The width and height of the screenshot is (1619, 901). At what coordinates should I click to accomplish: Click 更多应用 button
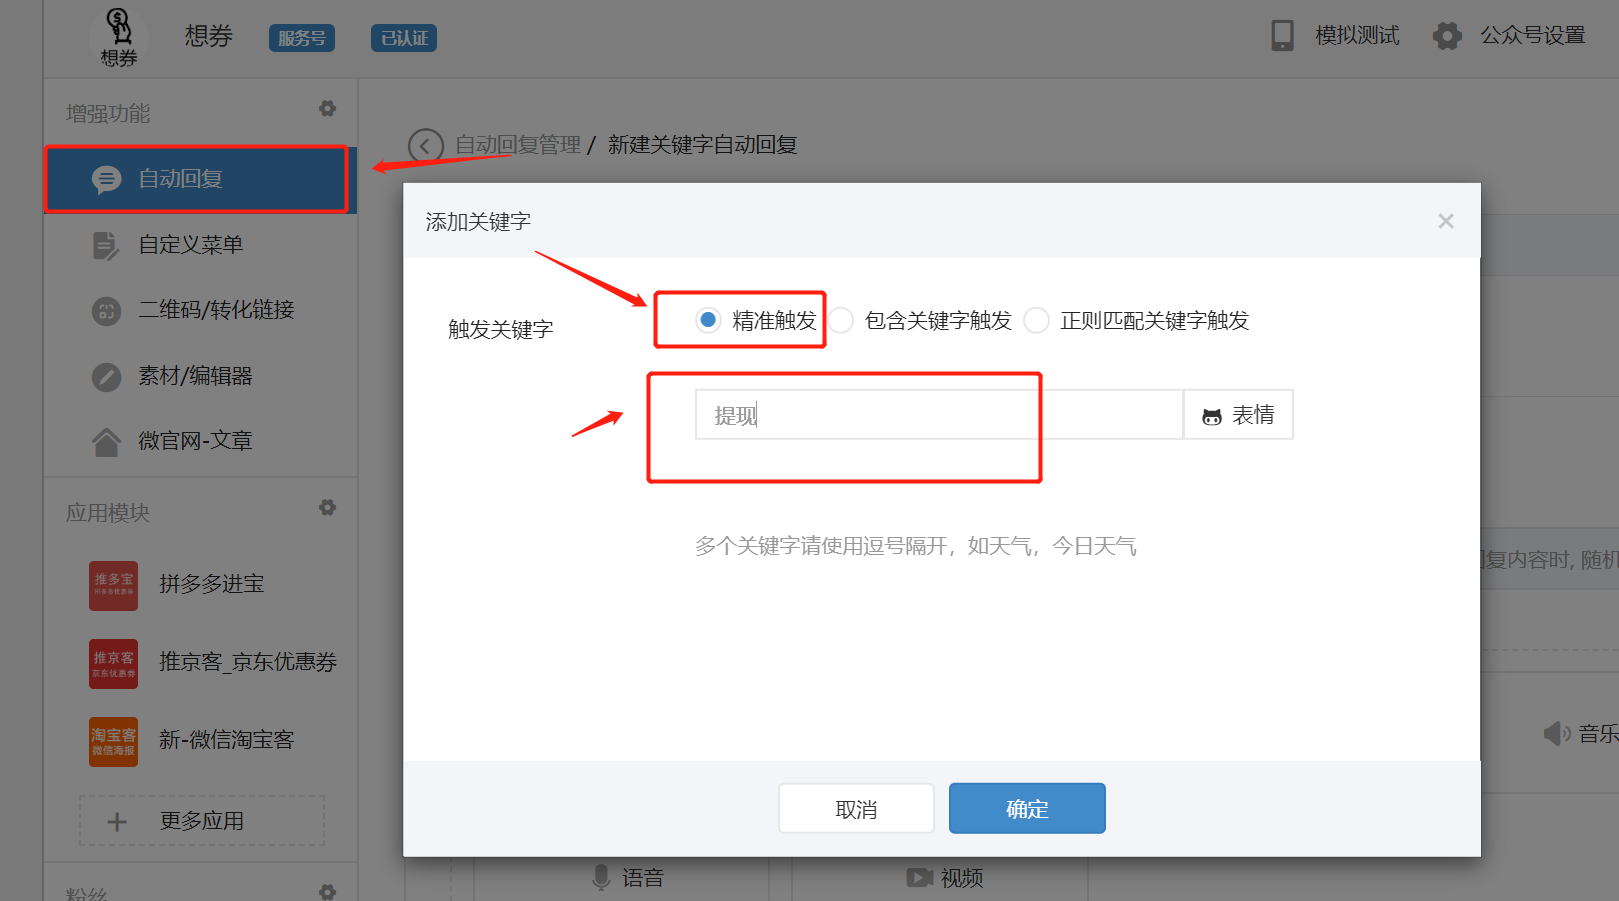(x=202, y=821)
